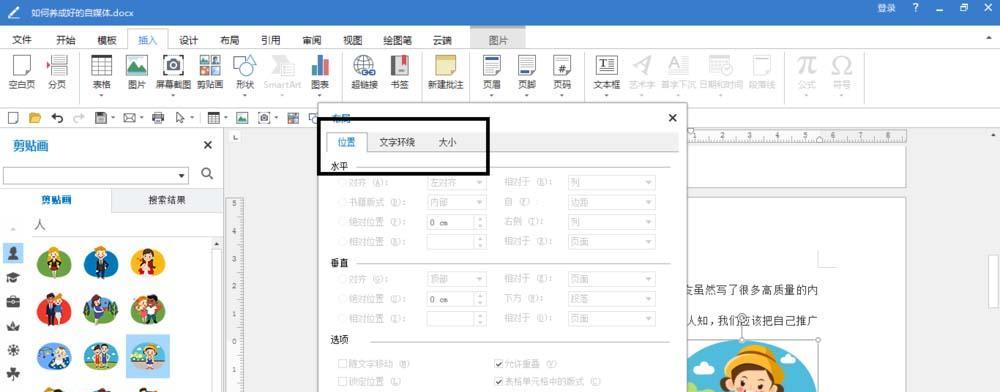Click the new document quick toolbar icon
Screen dimensions: 1000x392
13,117
